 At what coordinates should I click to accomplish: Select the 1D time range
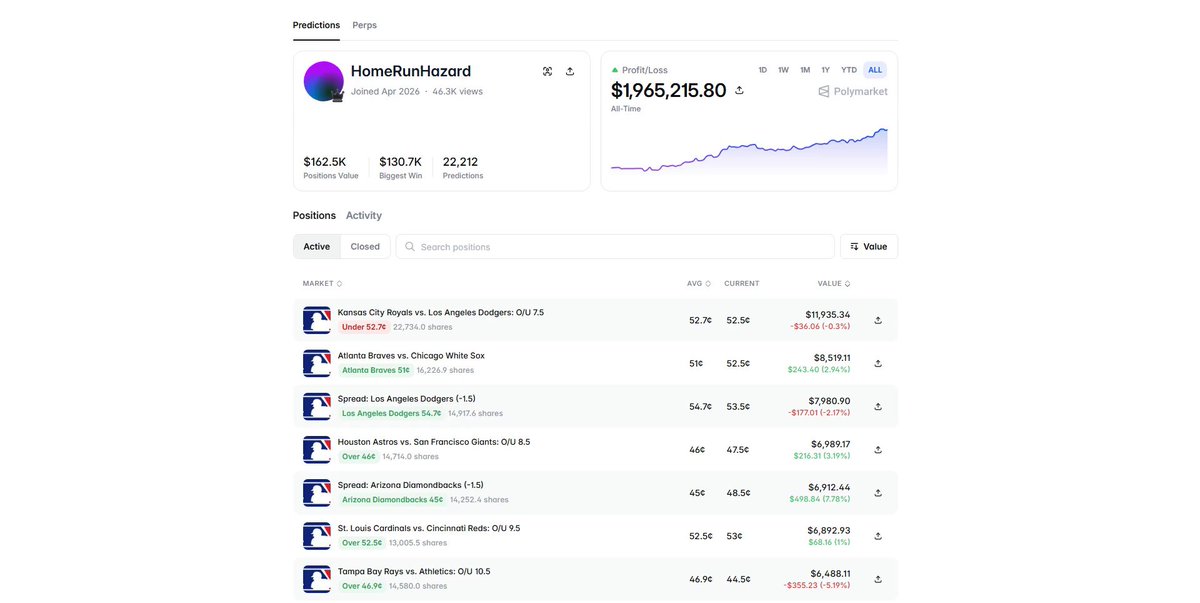click(763, 70)
